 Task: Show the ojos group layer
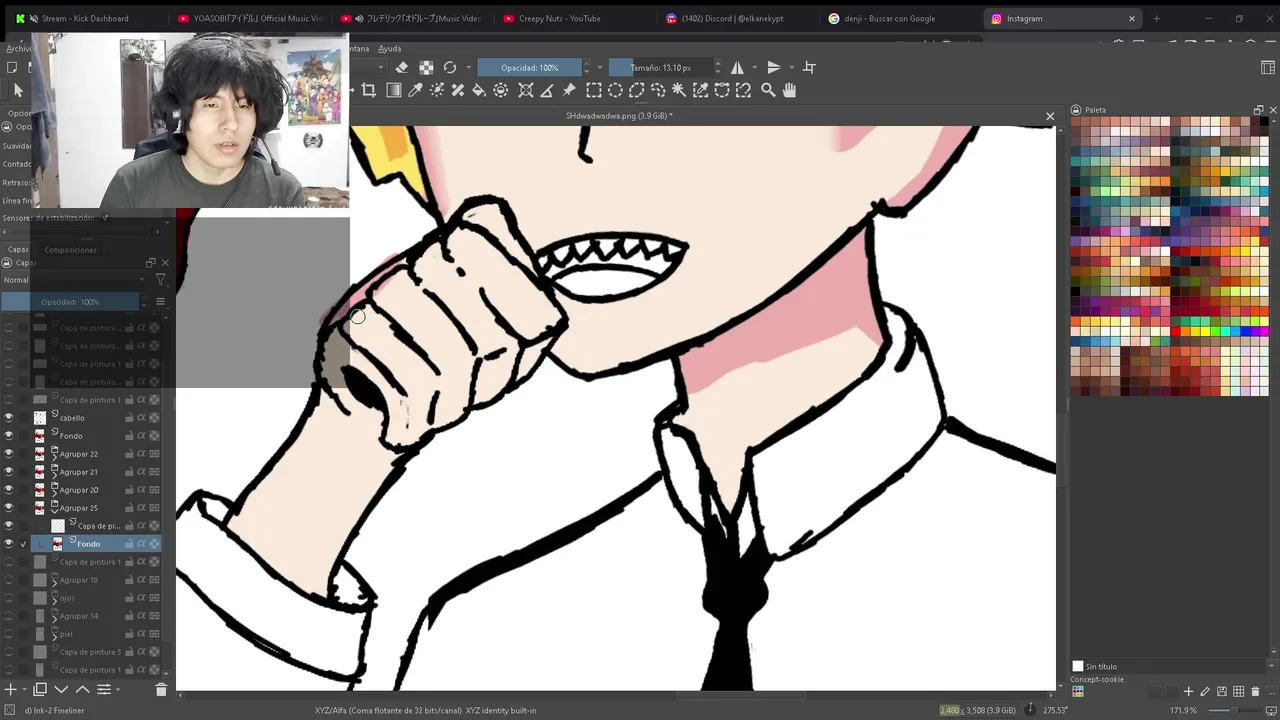tap(9, 598)
